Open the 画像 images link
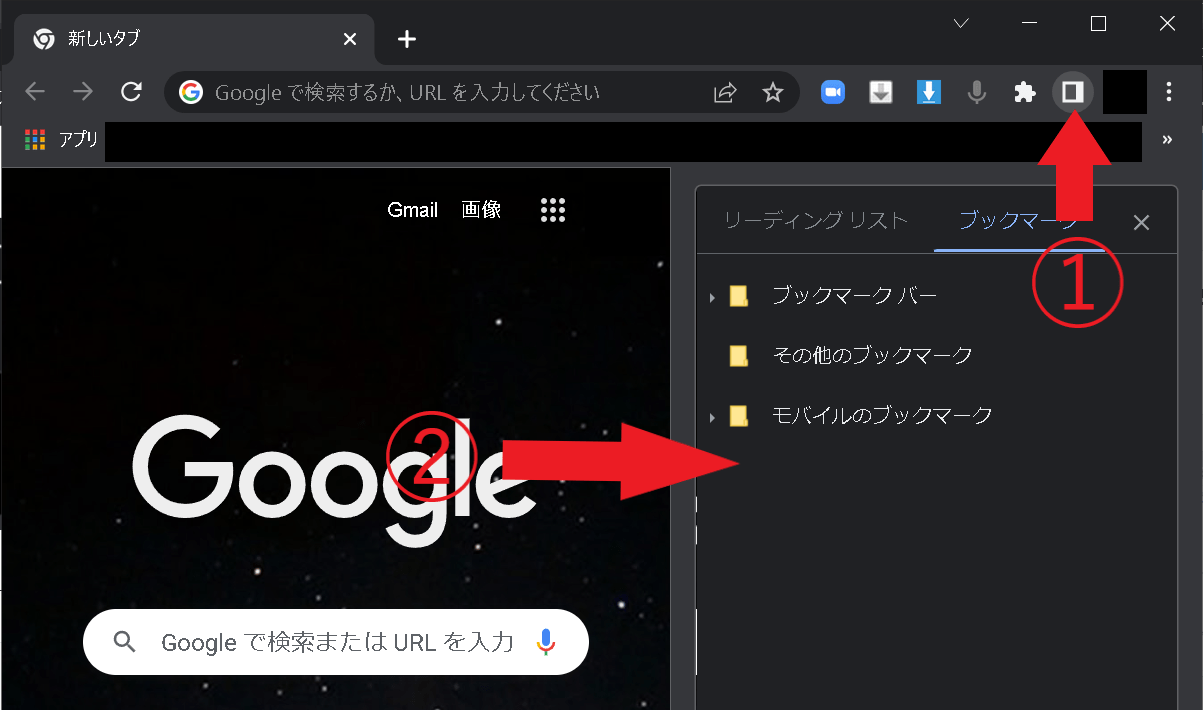 (482, 210)
